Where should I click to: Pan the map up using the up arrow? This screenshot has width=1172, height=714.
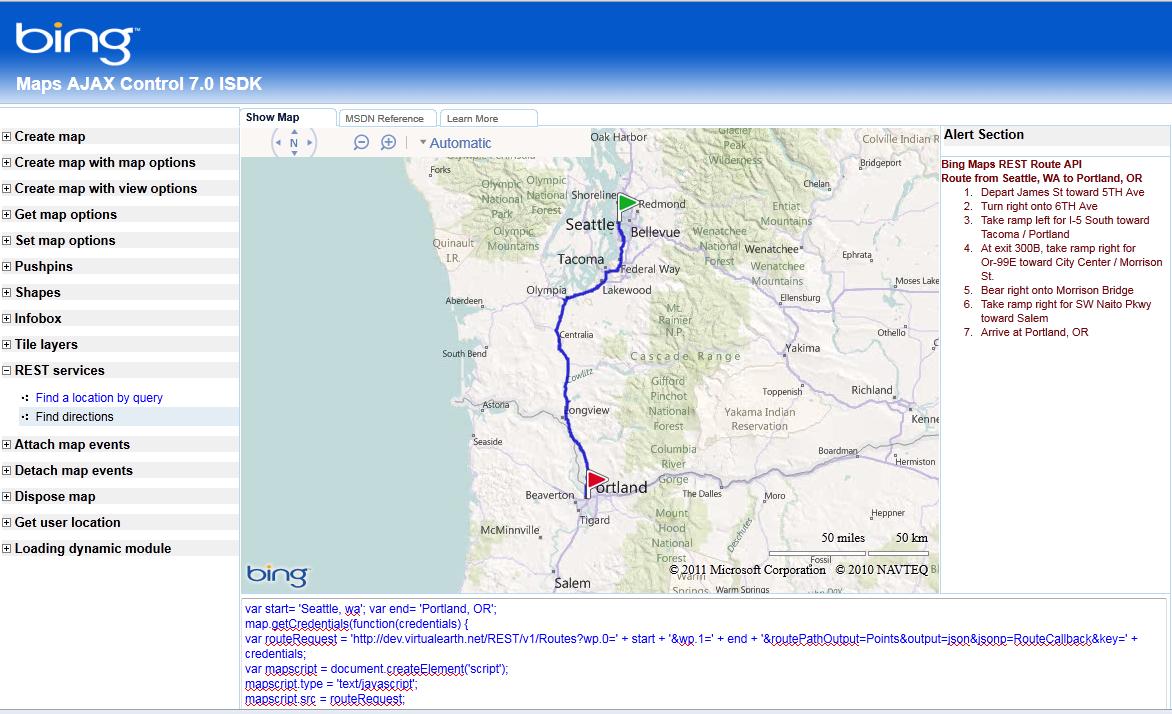(294, 131)
